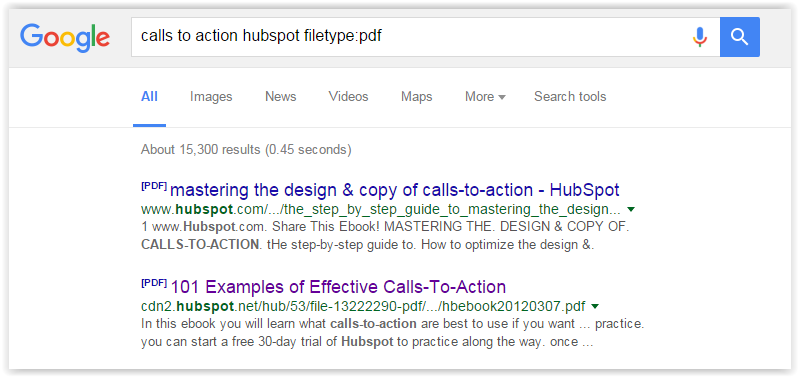This screenshot has width=799, height=377.
Task: Click the blue magnifier search button
Action: pos(740,37)
